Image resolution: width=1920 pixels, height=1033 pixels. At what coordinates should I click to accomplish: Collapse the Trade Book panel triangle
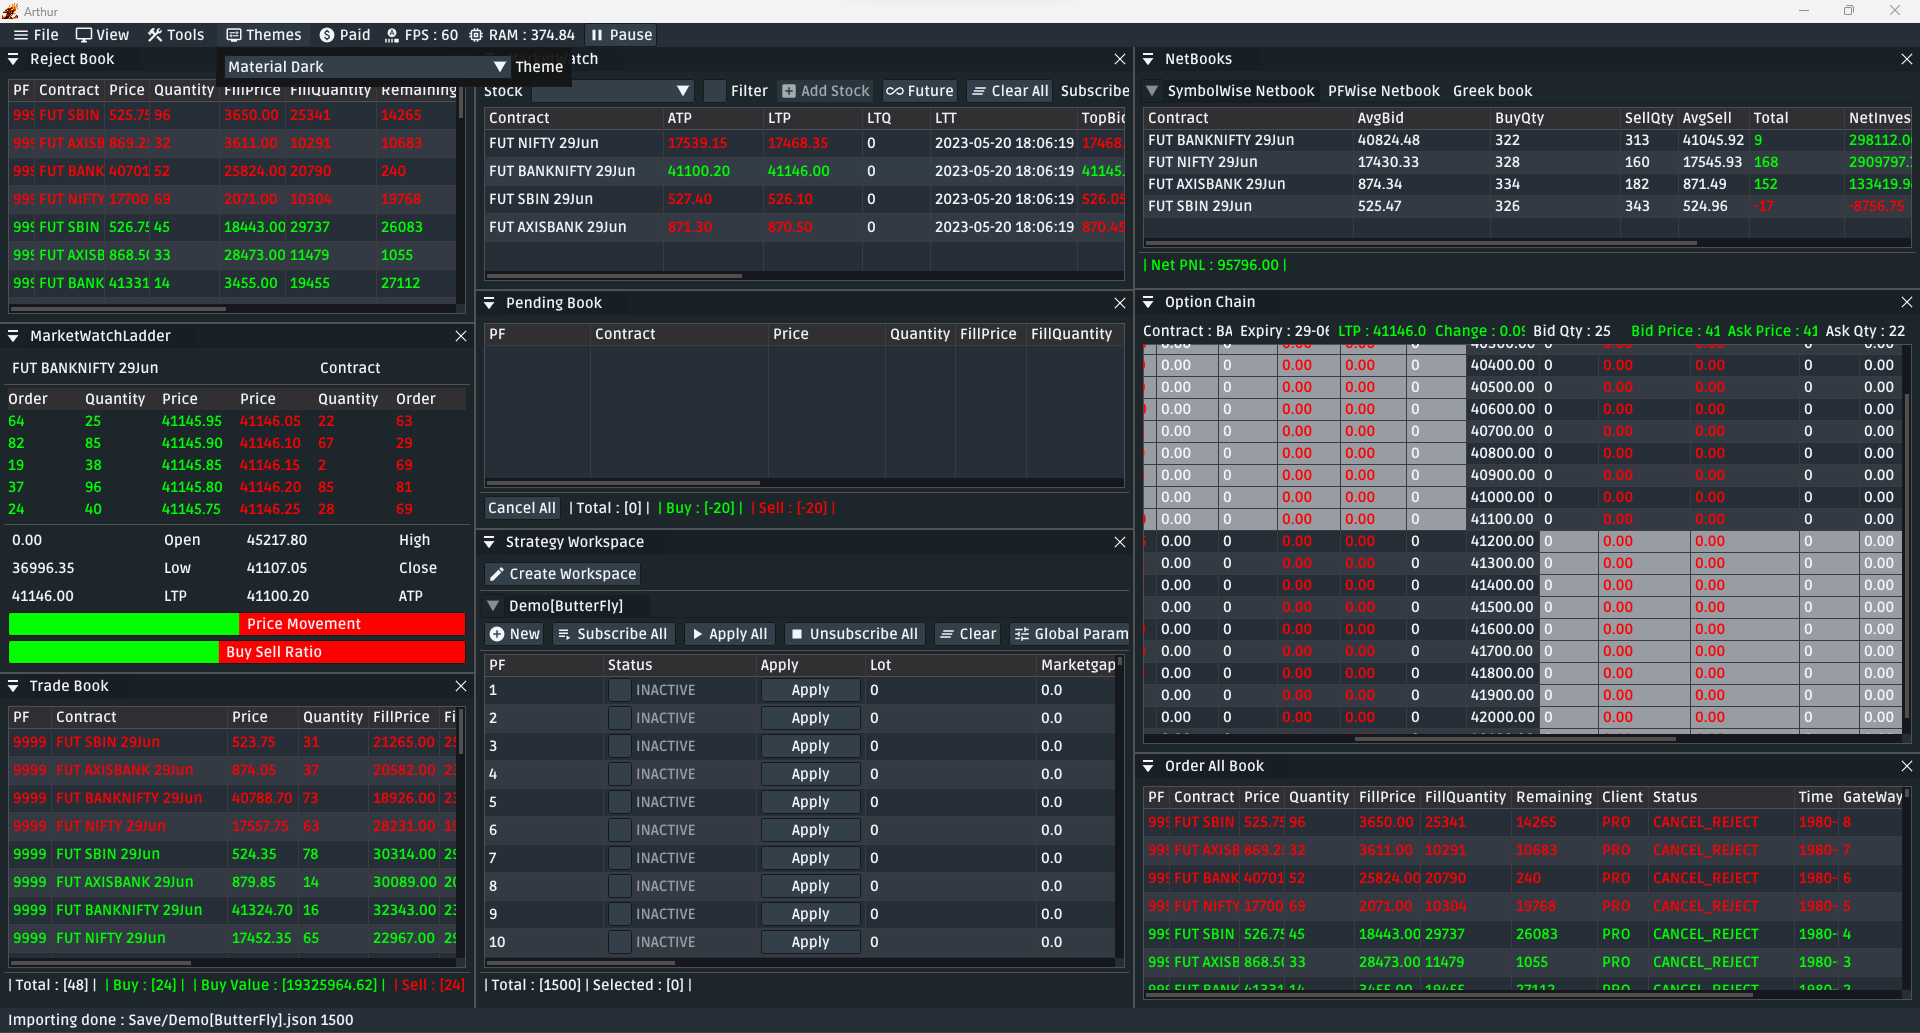[x=14, y=686]
